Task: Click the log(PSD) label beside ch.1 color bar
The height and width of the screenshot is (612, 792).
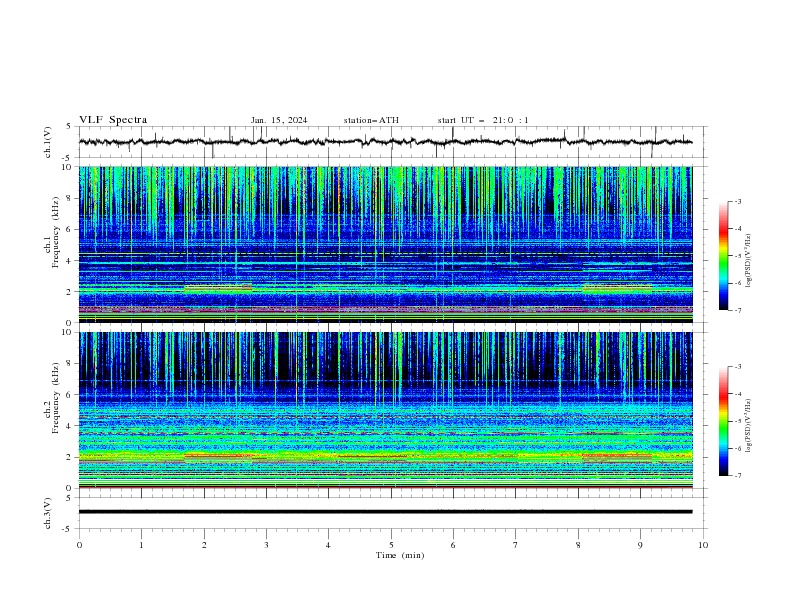Action: pyautogui.click(x=748, y=261)
